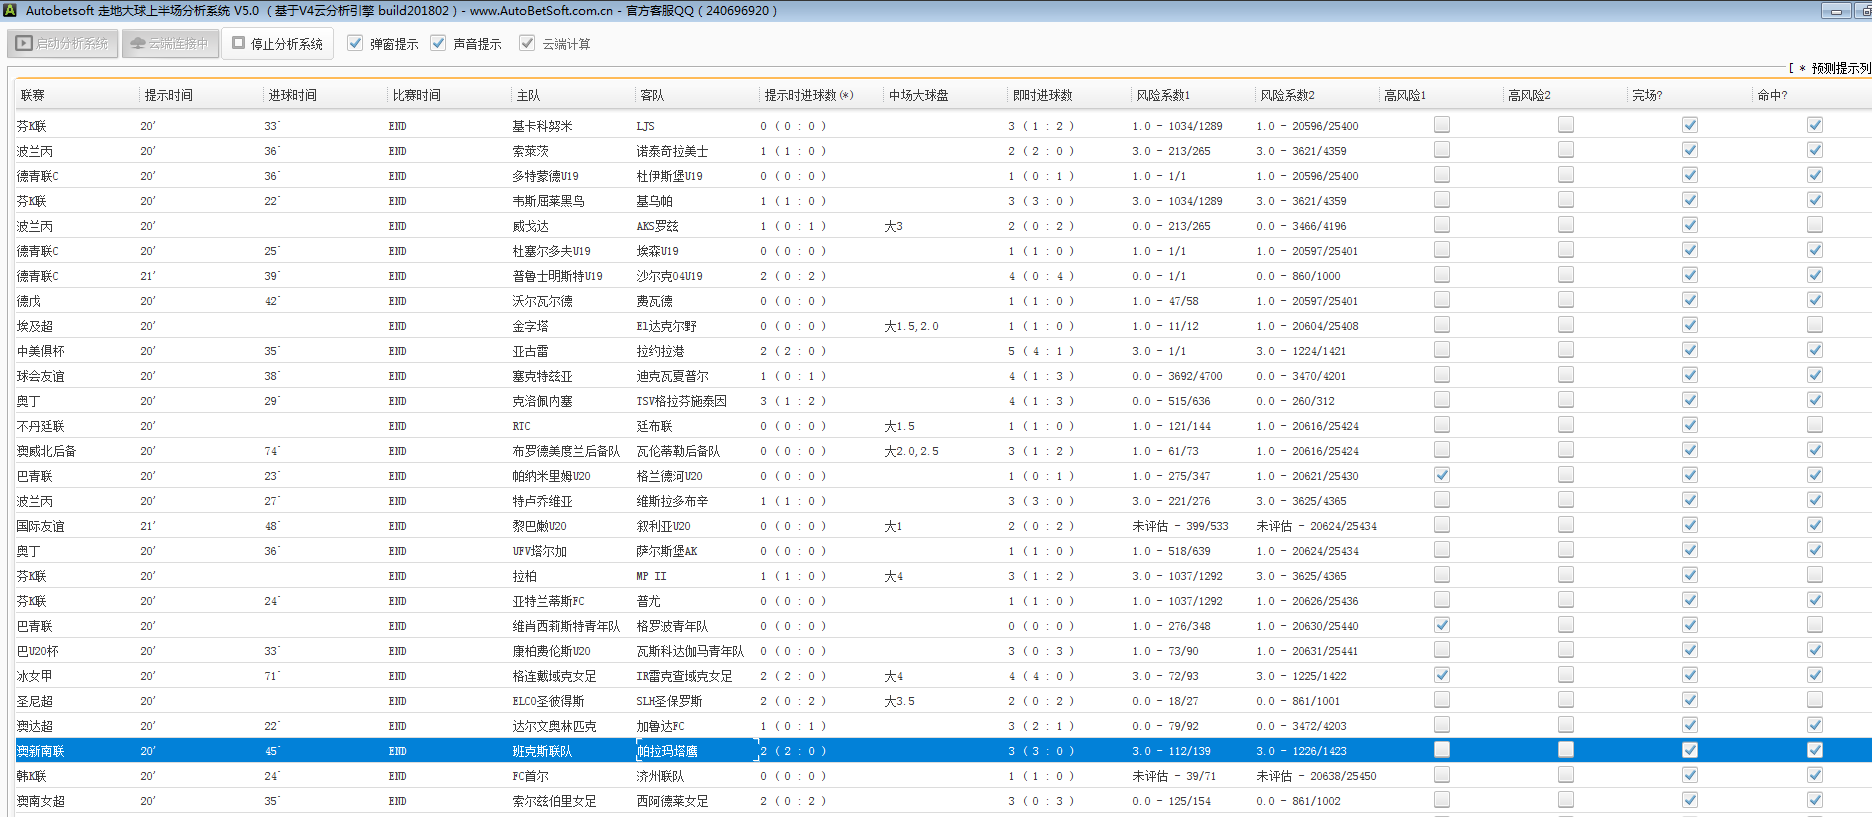
Task: Click the Autobetsoft logo in title bar
Action: (10, 11)
